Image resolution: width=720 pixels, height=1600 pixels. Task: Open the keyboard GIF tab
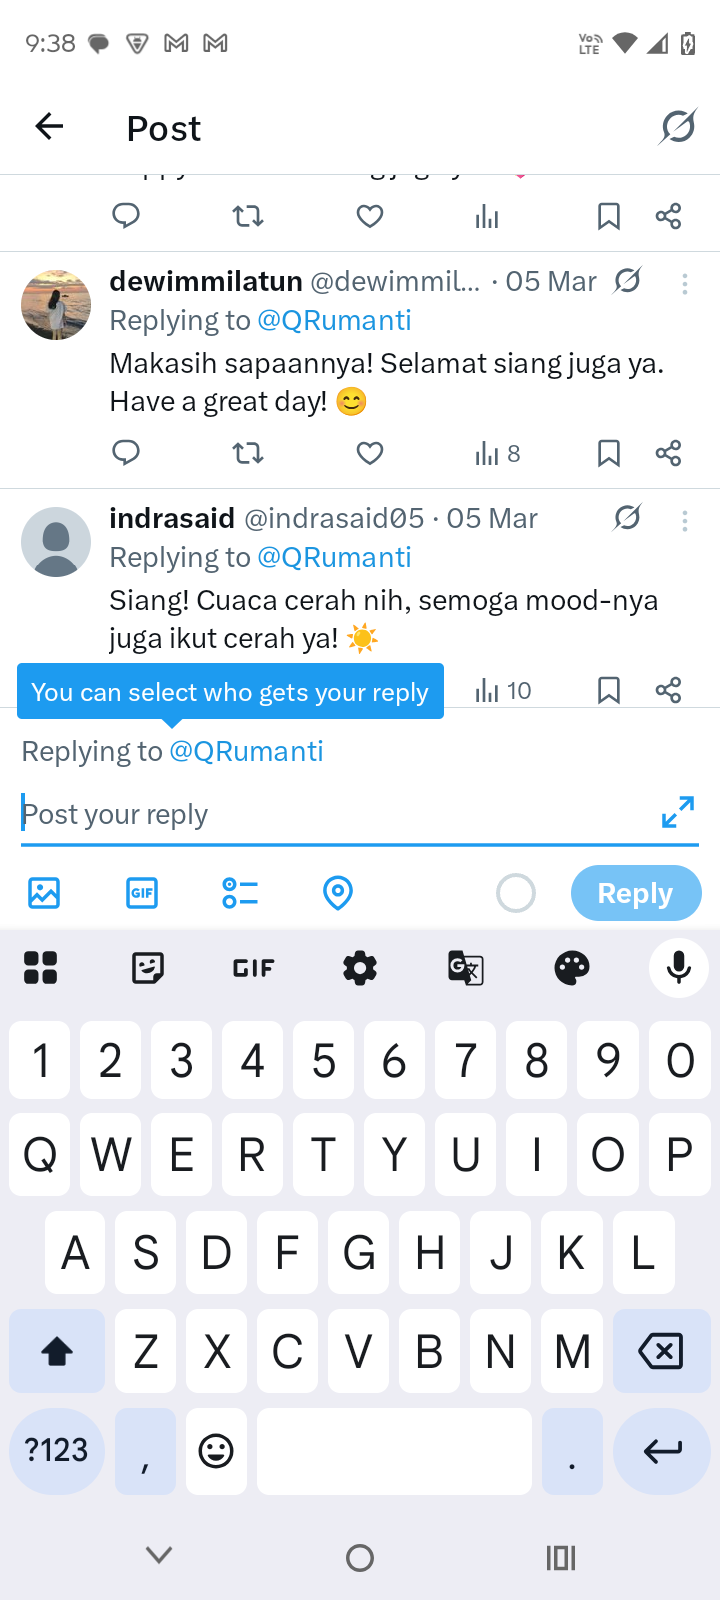253,968
